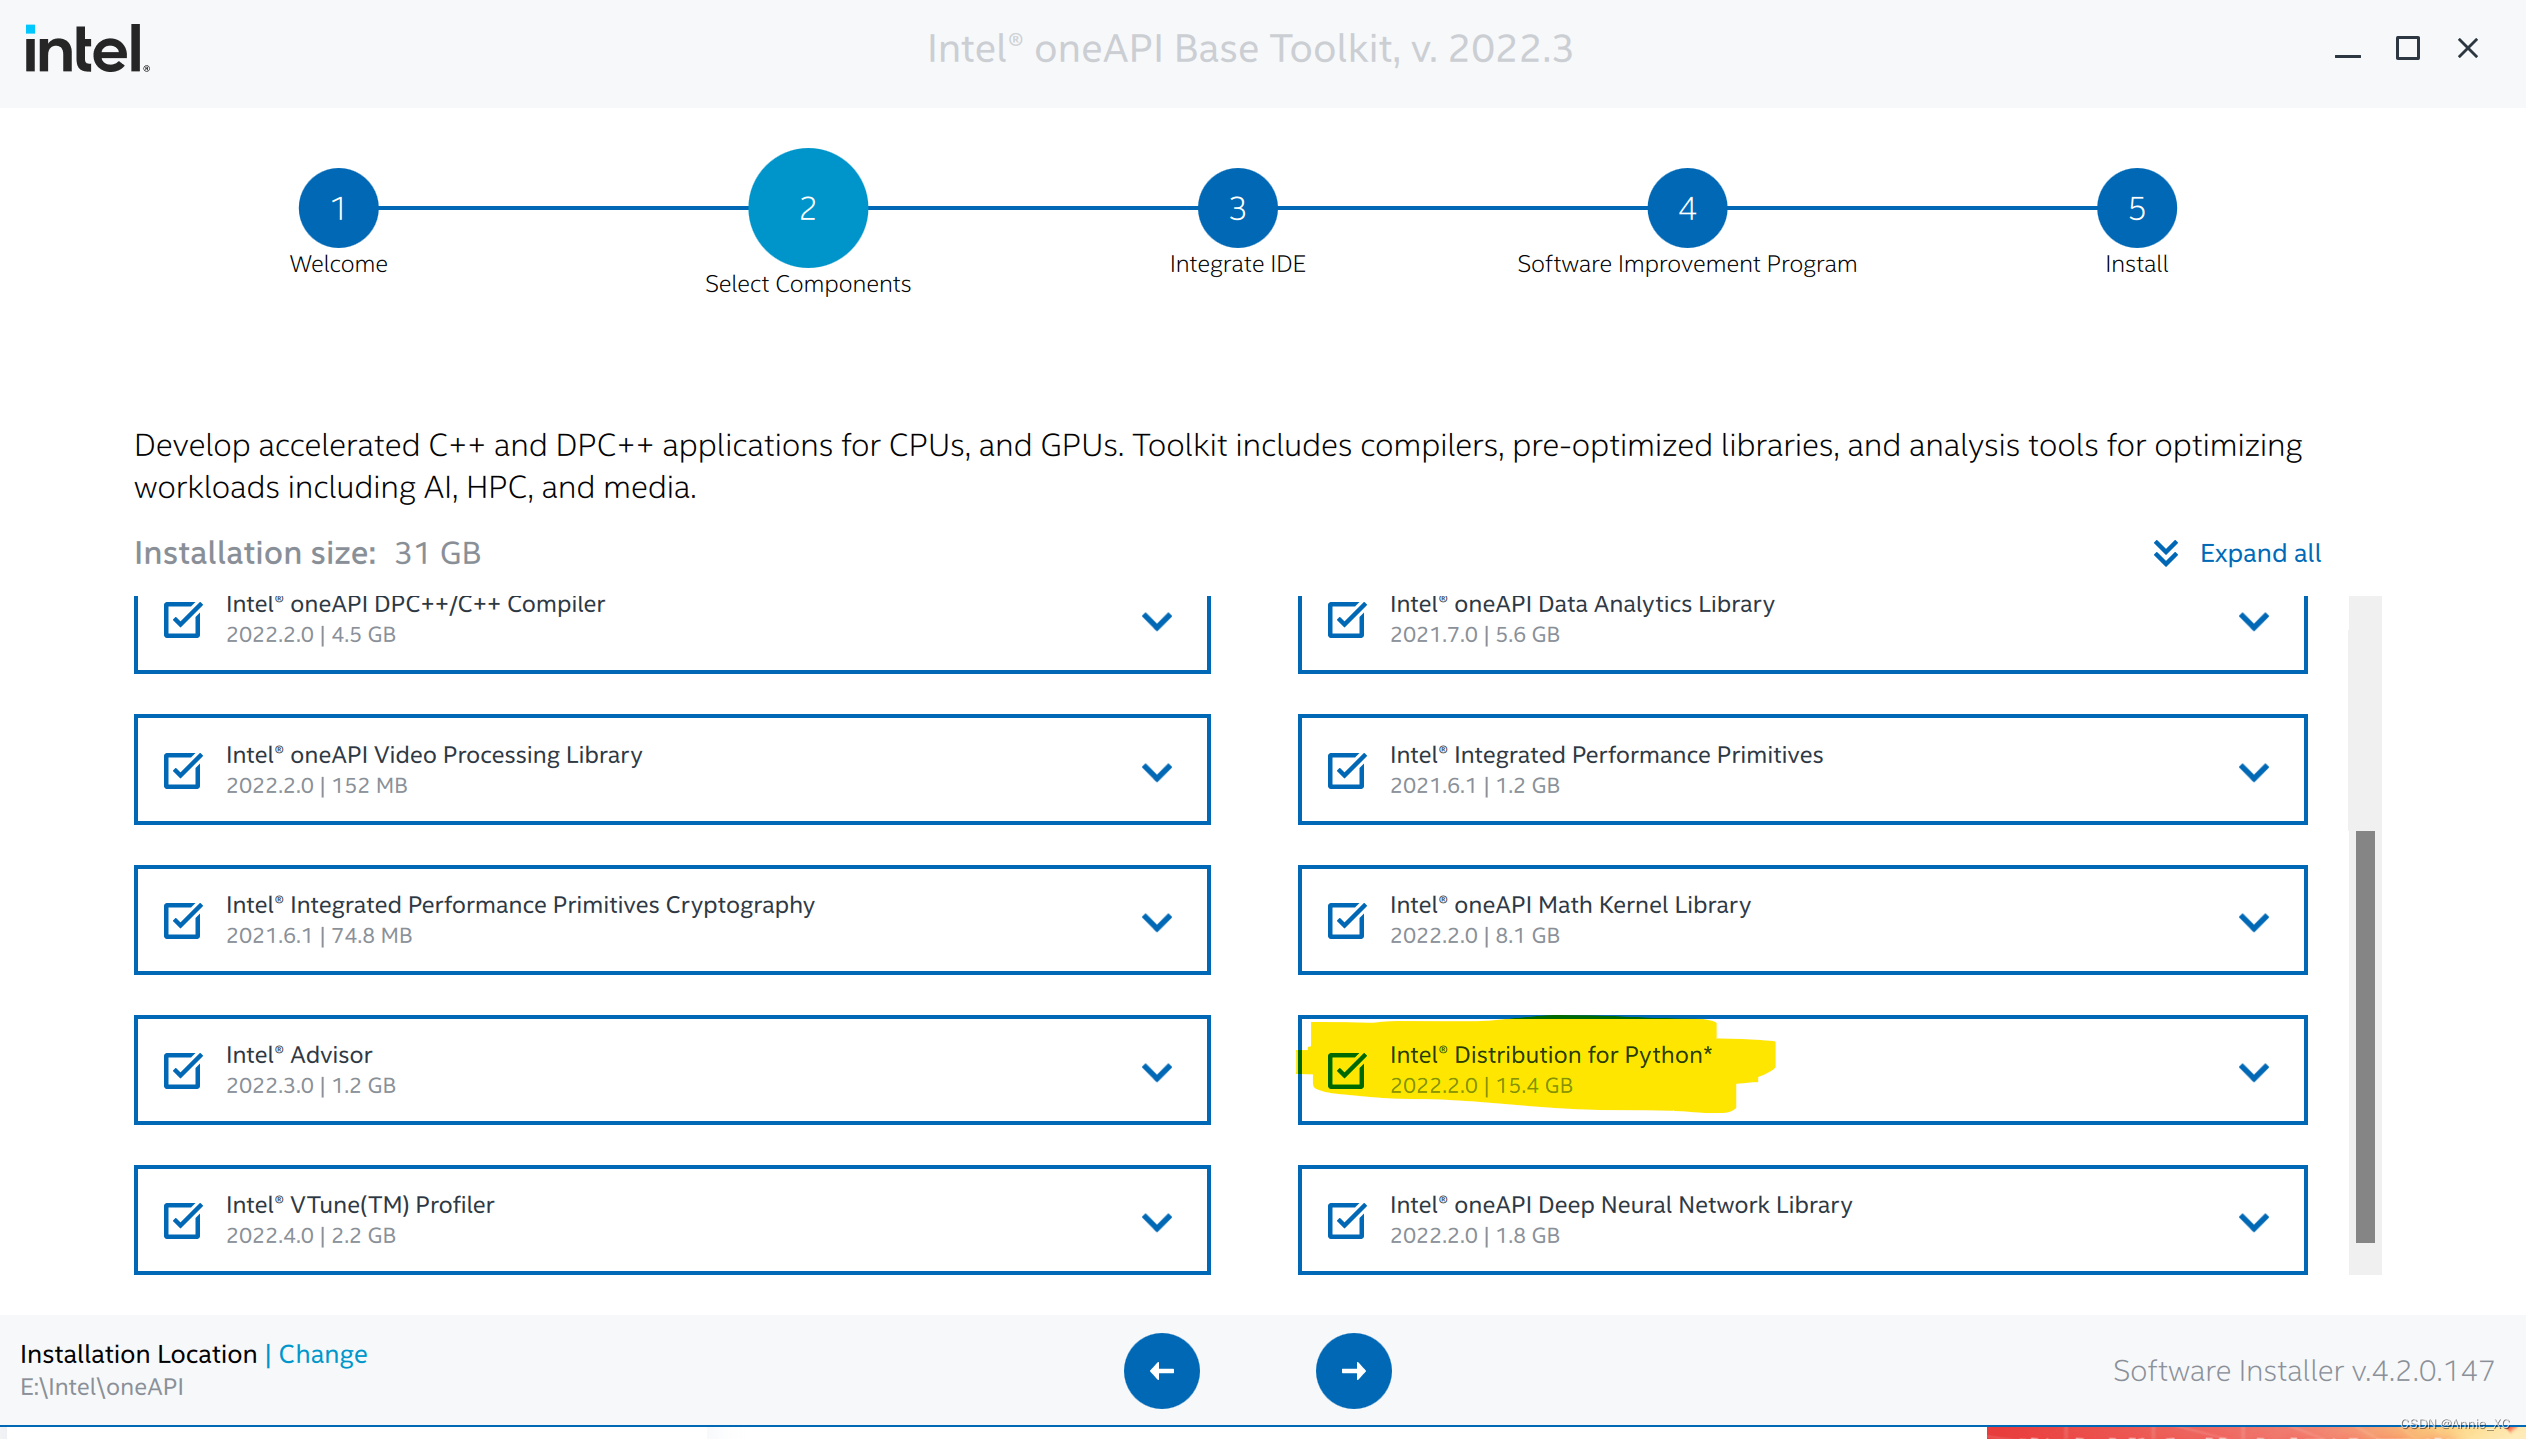The height and width of the screenshot is (1440, 2526).
Task: Click the back arrow button
Action: (x=1161, y=1371)
